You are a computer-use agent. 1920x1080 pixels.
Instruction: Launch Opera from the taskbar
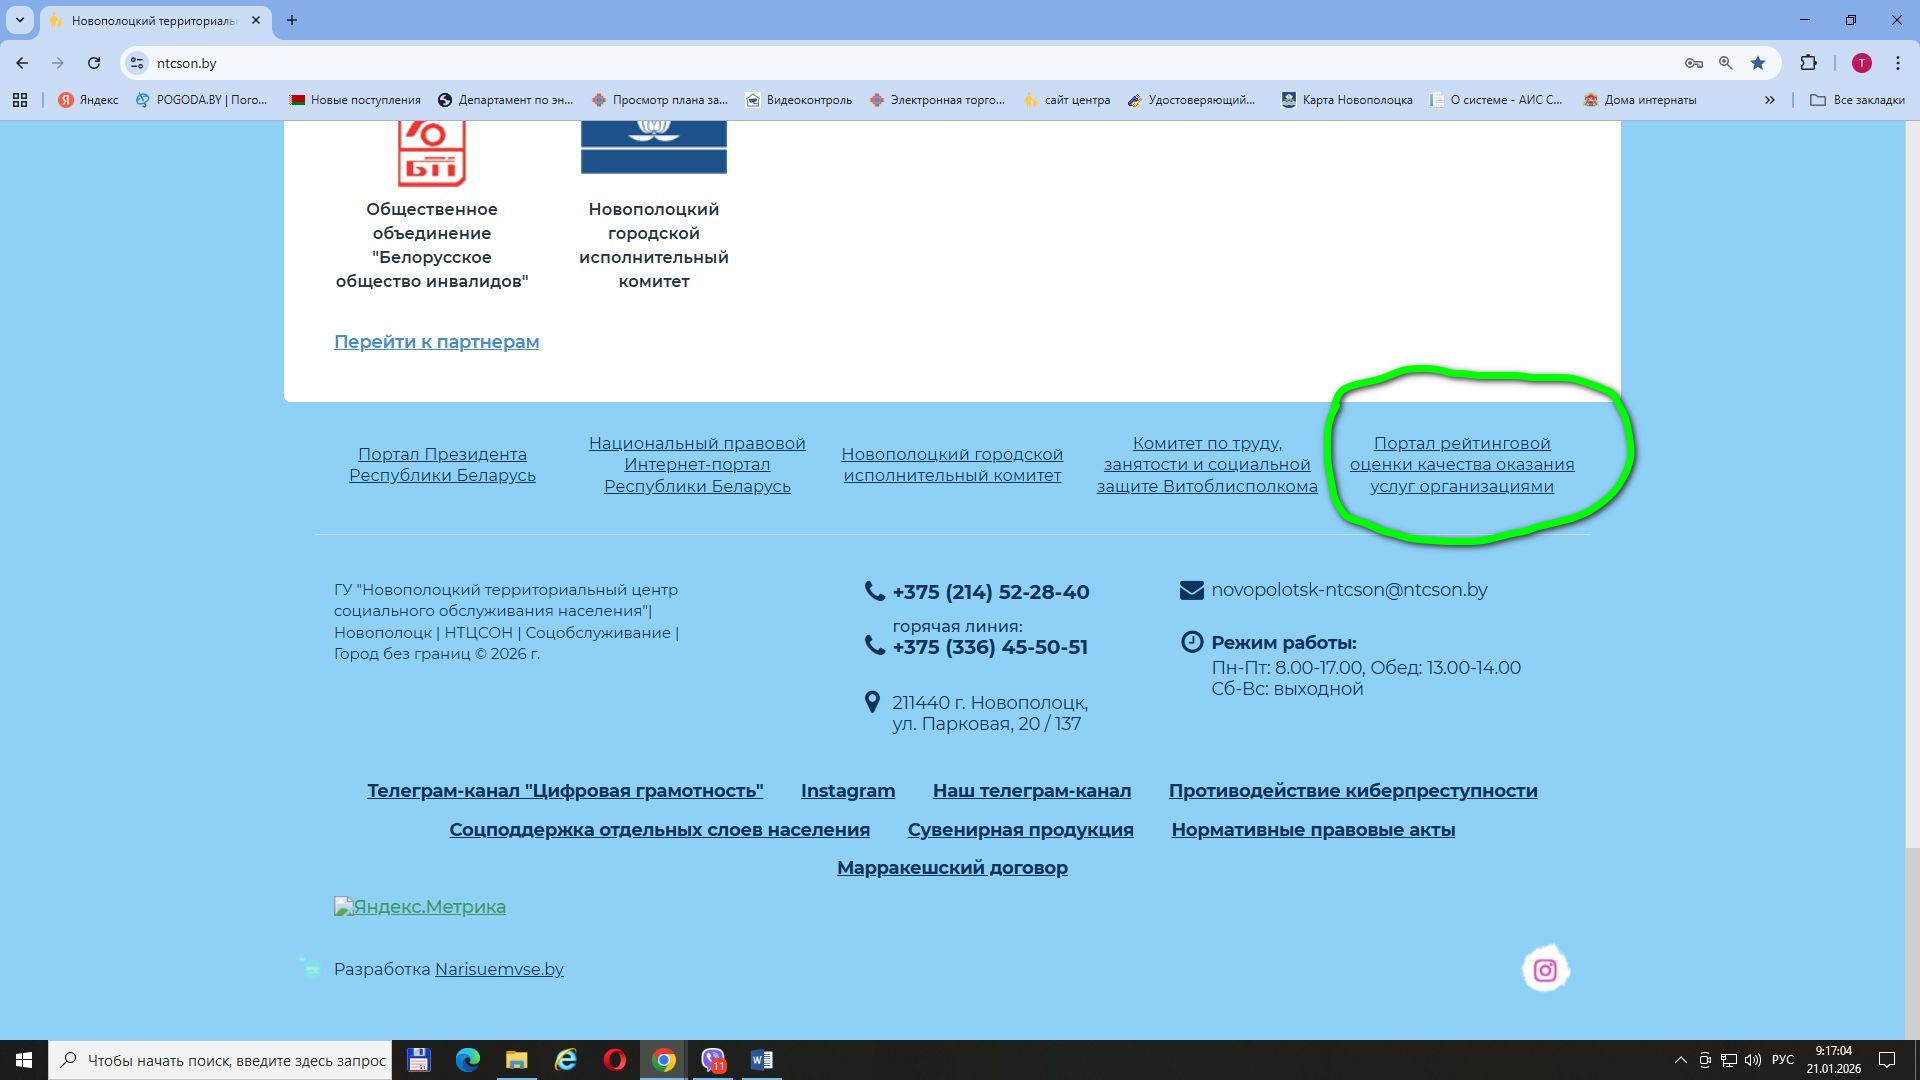[x=614, y=1060]
